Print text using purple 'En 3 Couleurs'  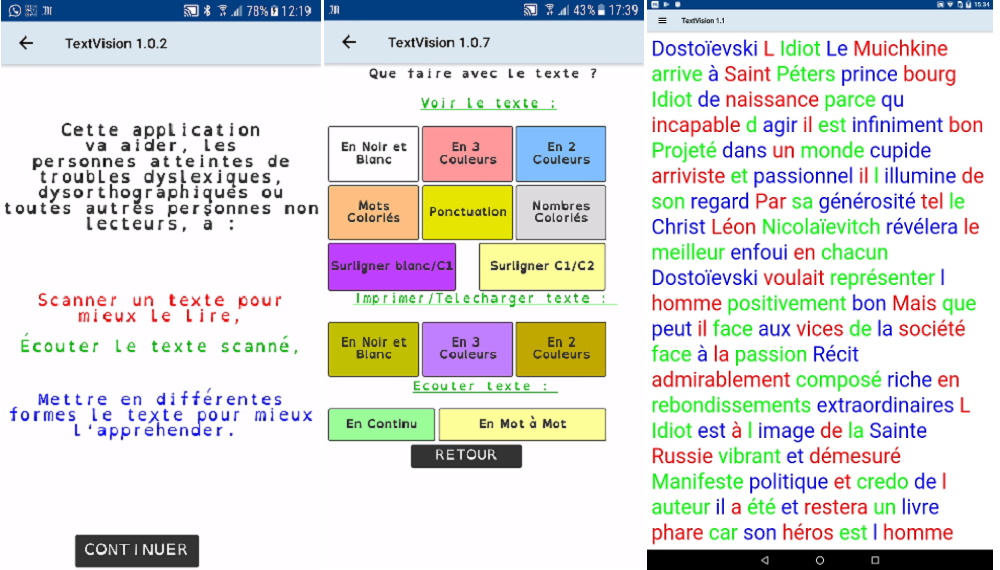[x=467, y=348]
